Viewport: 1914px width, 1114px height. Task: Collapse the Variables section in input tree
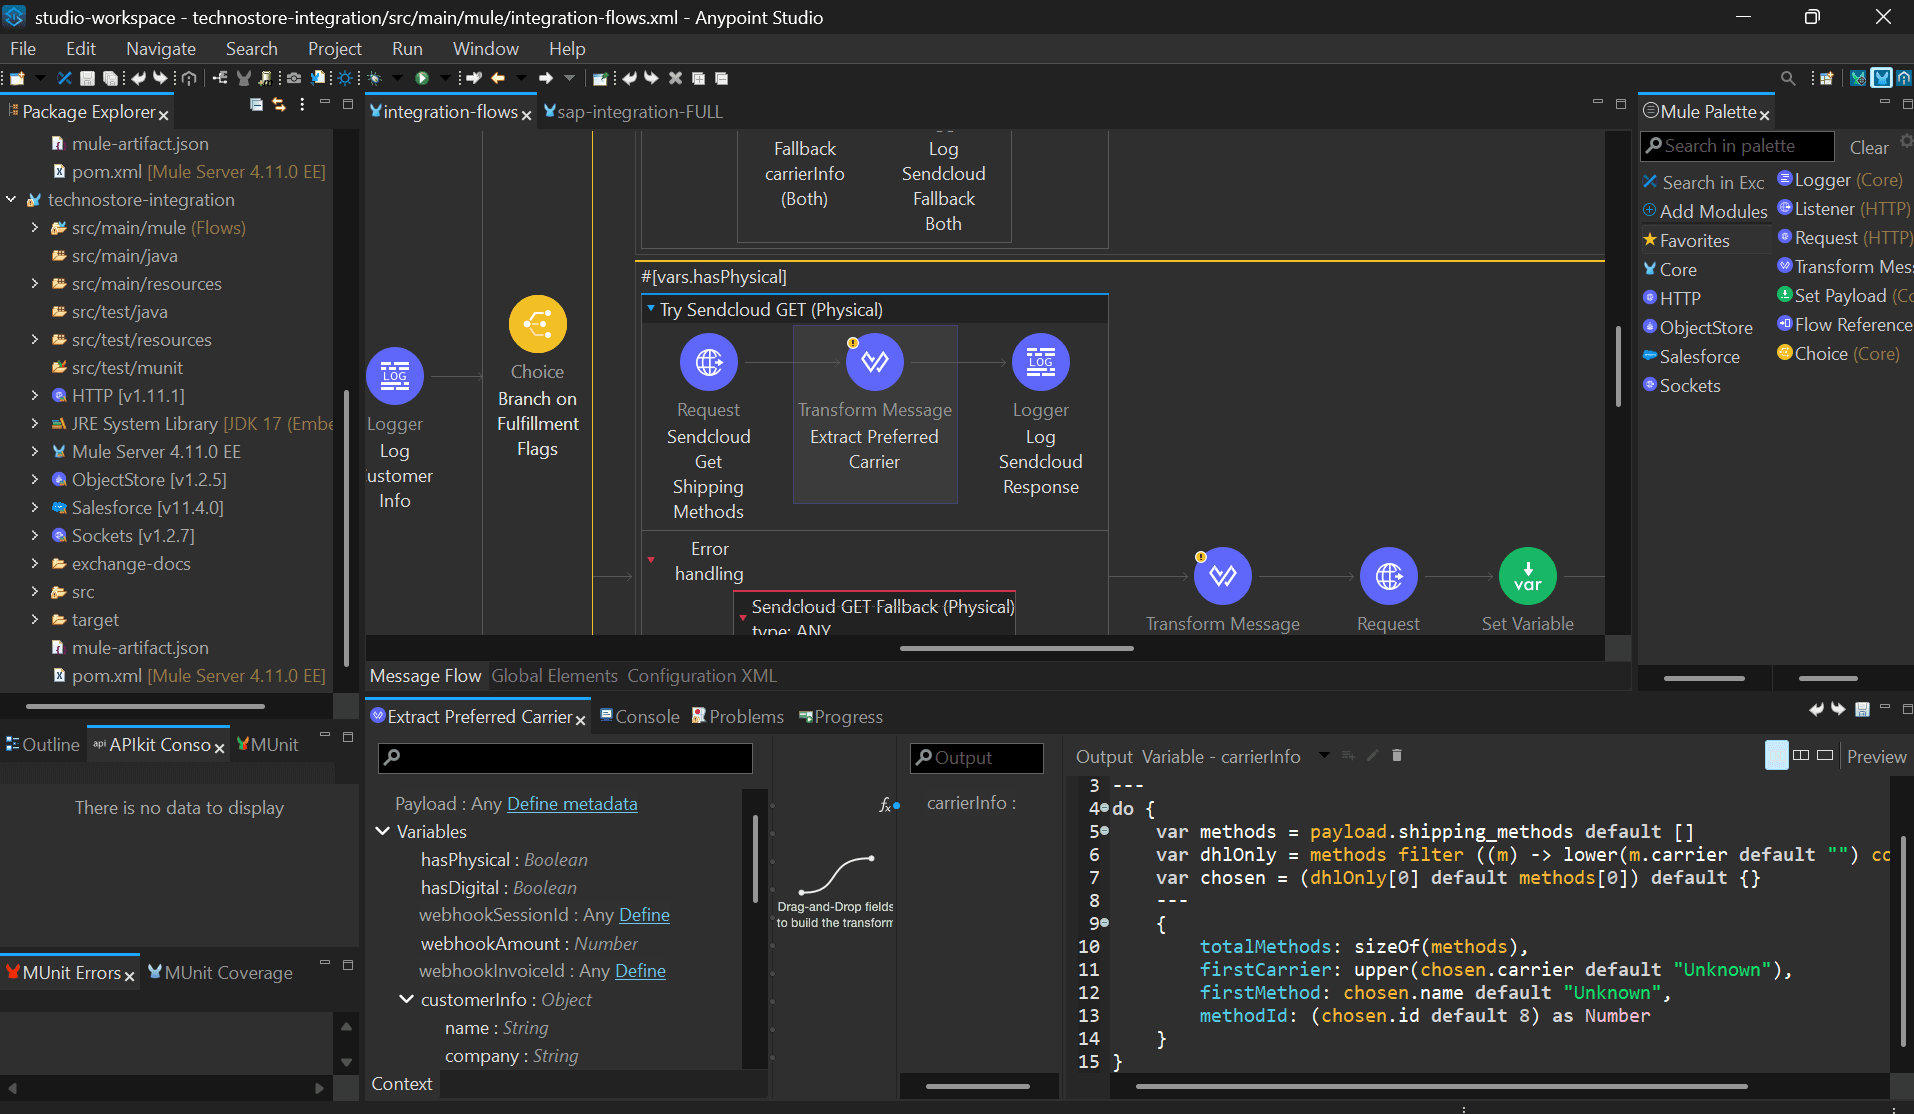point(382,832)
